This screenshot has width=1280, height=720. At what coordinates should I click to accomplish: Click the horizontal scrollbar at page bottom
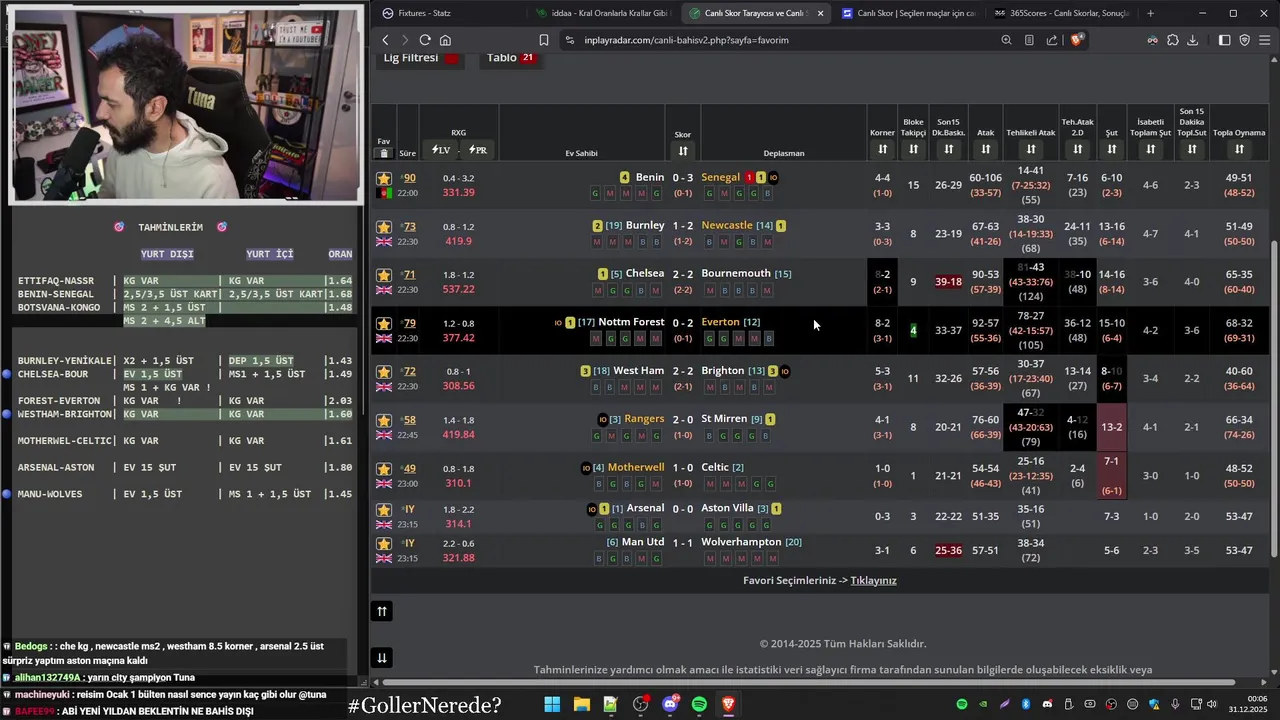coord(810,683)
